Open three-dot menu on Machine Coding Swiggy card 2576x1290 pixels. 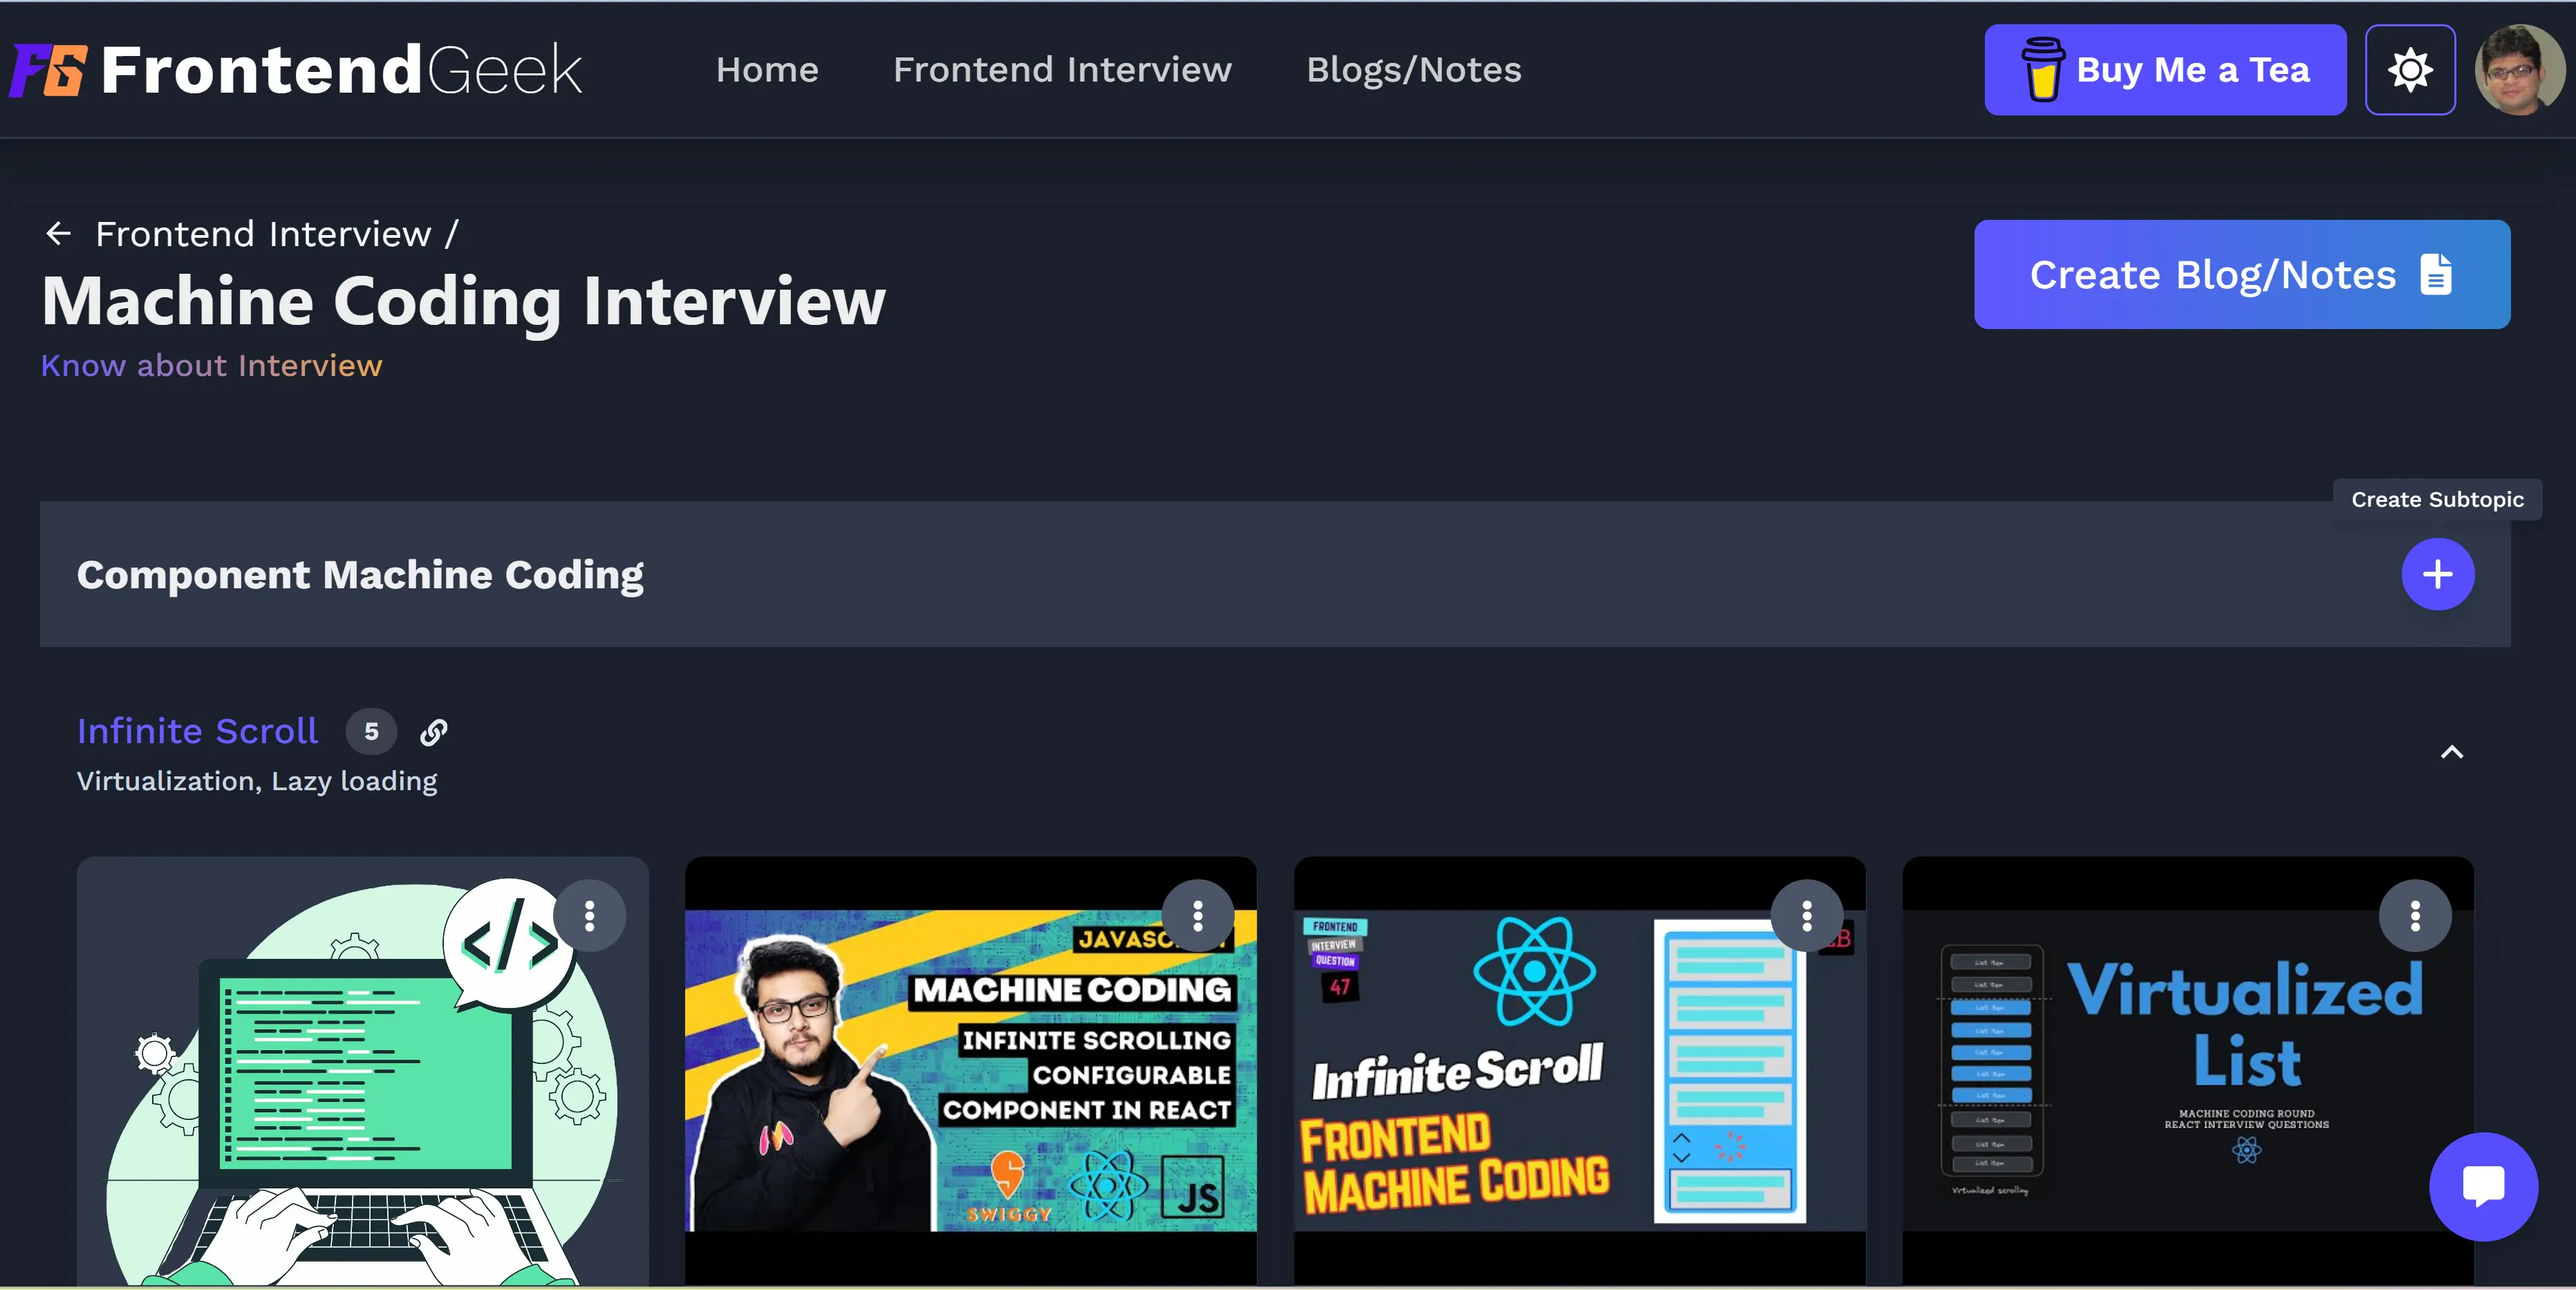coord(1197,915)
